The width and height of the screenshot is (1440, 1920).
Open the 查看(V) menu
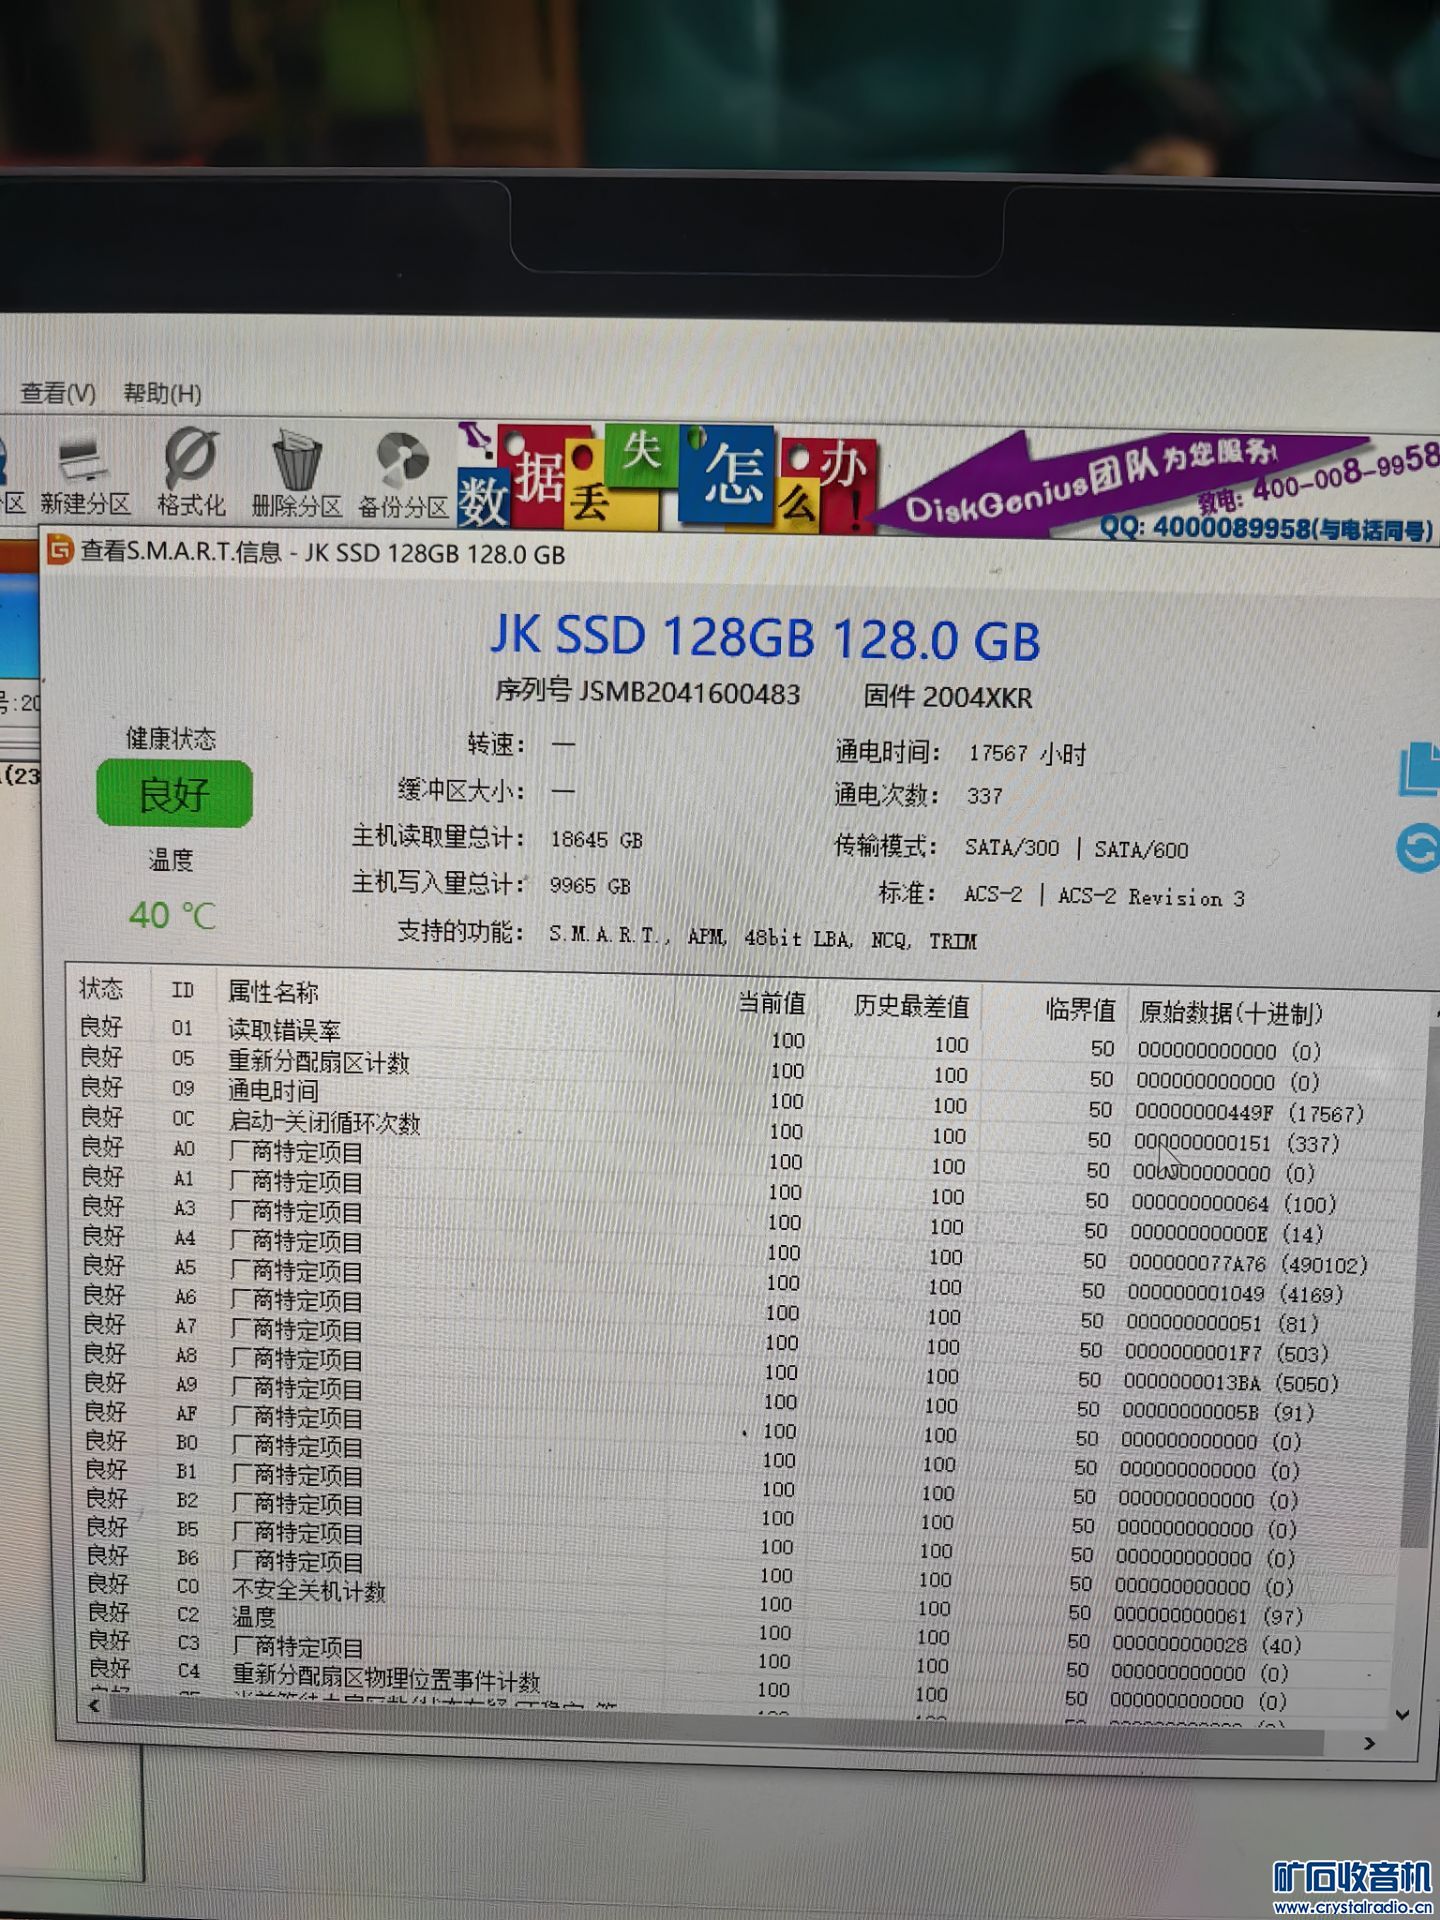(58, 393)
